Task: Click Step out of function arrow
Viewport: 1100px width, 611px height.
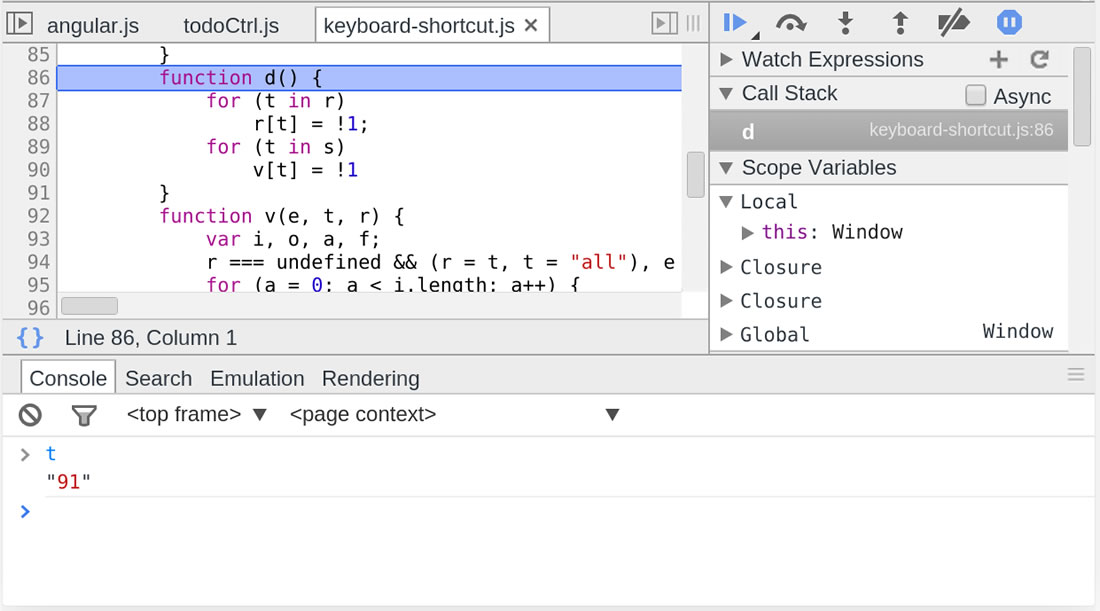Action: (900, 23)
